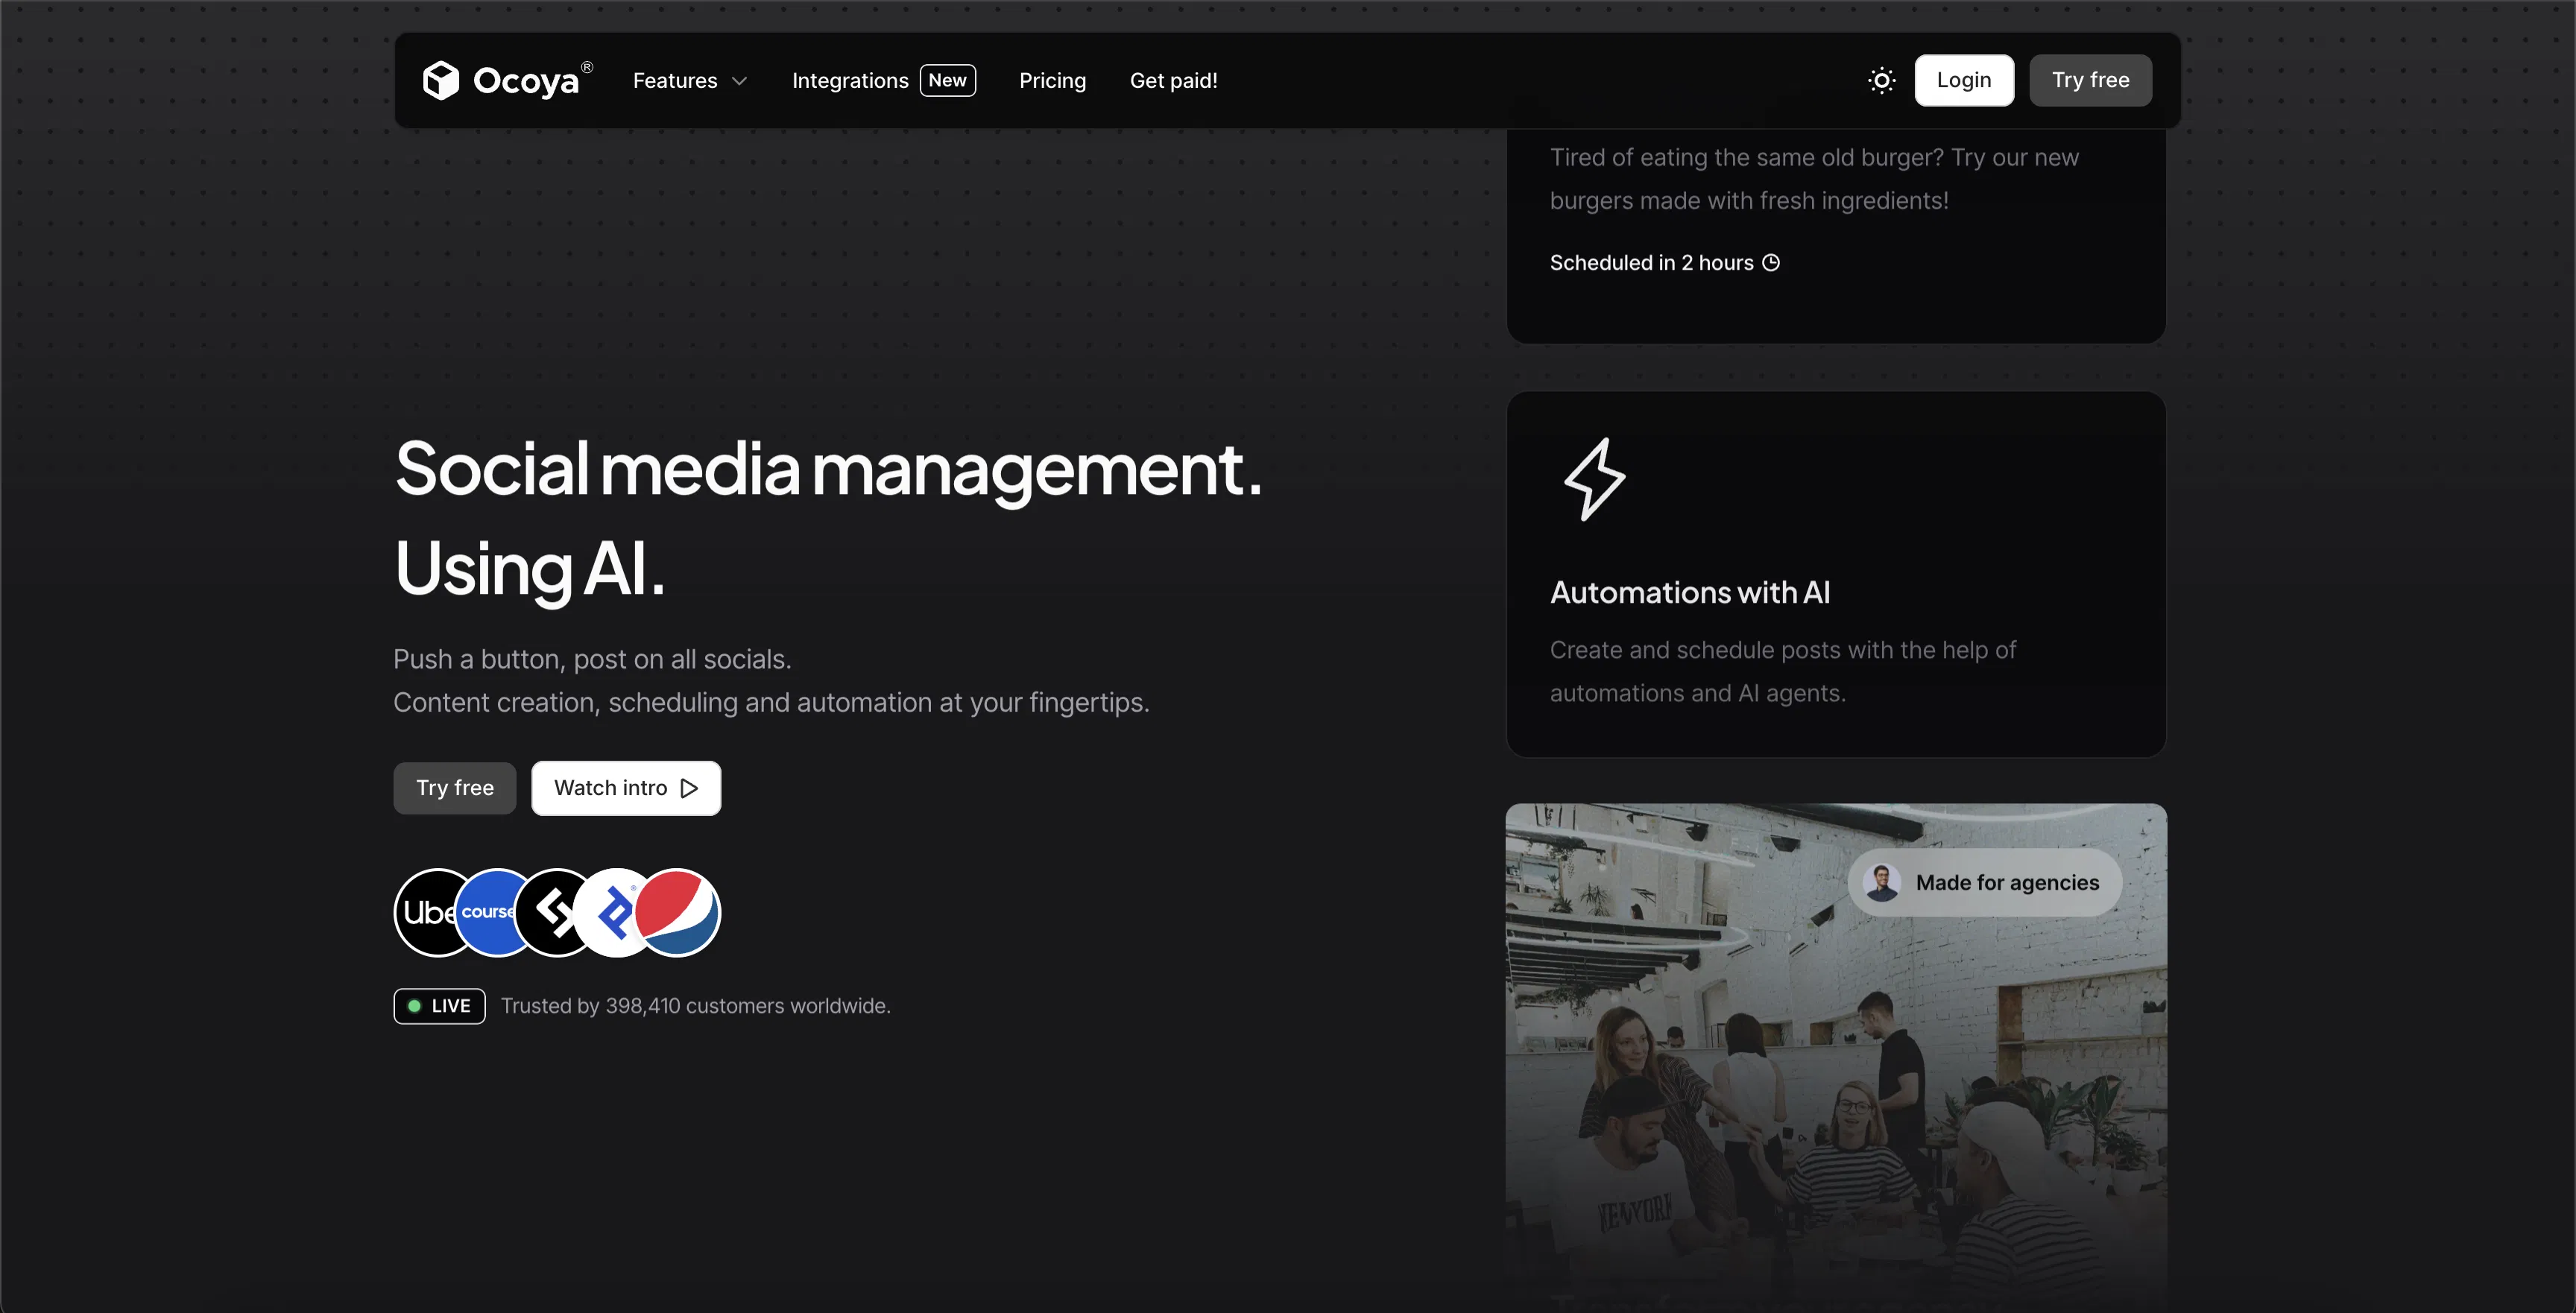Image resolution: width=2576 pixels, height=1313 pixels.
Task: Play the Watch intro video
Action: 626,788
